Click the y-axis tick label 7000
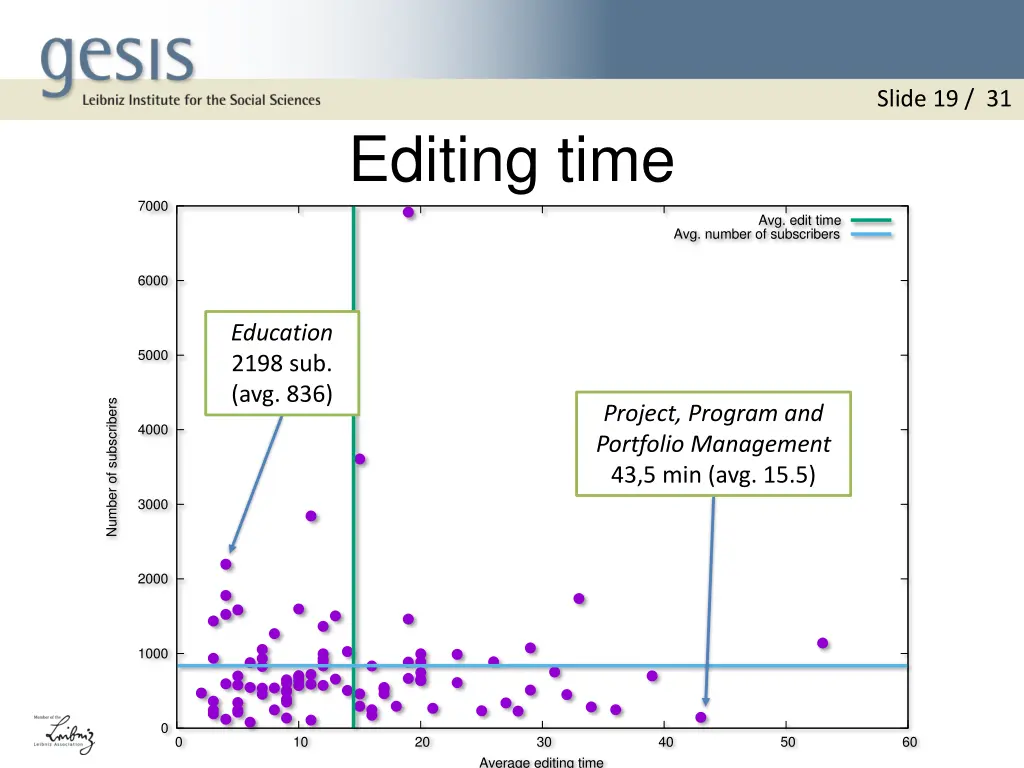This screenshot has height=768, width=1024. coord(153,206)
